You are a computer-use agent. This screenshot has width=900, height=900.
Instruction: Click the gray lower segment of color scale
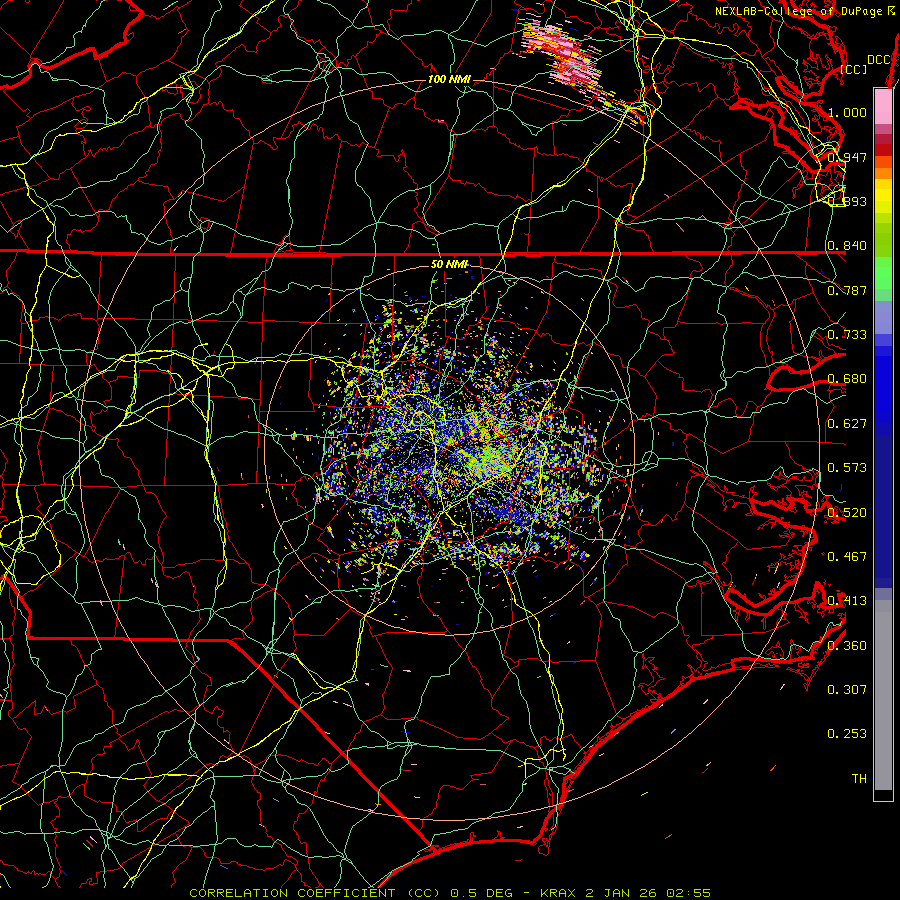(x=883, y=695)
